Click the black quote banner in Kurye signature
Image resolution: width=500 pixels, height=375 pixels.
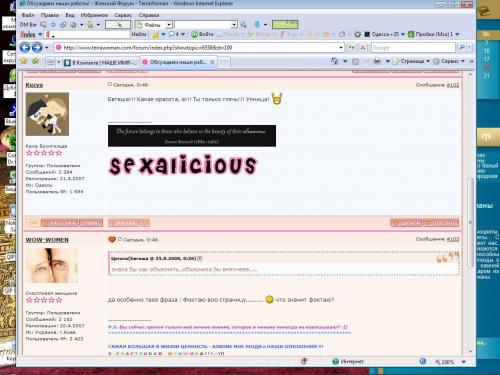click(x=192, y=136)
